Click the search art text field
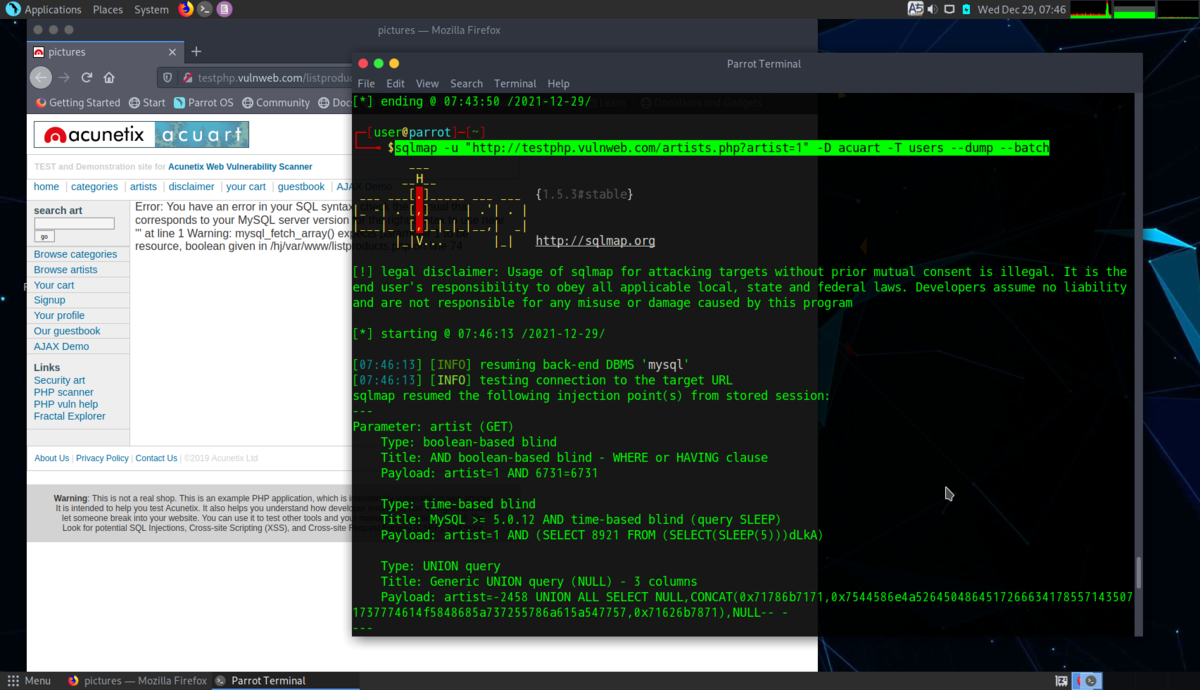Screen dimensions: 1200x690 74,224
